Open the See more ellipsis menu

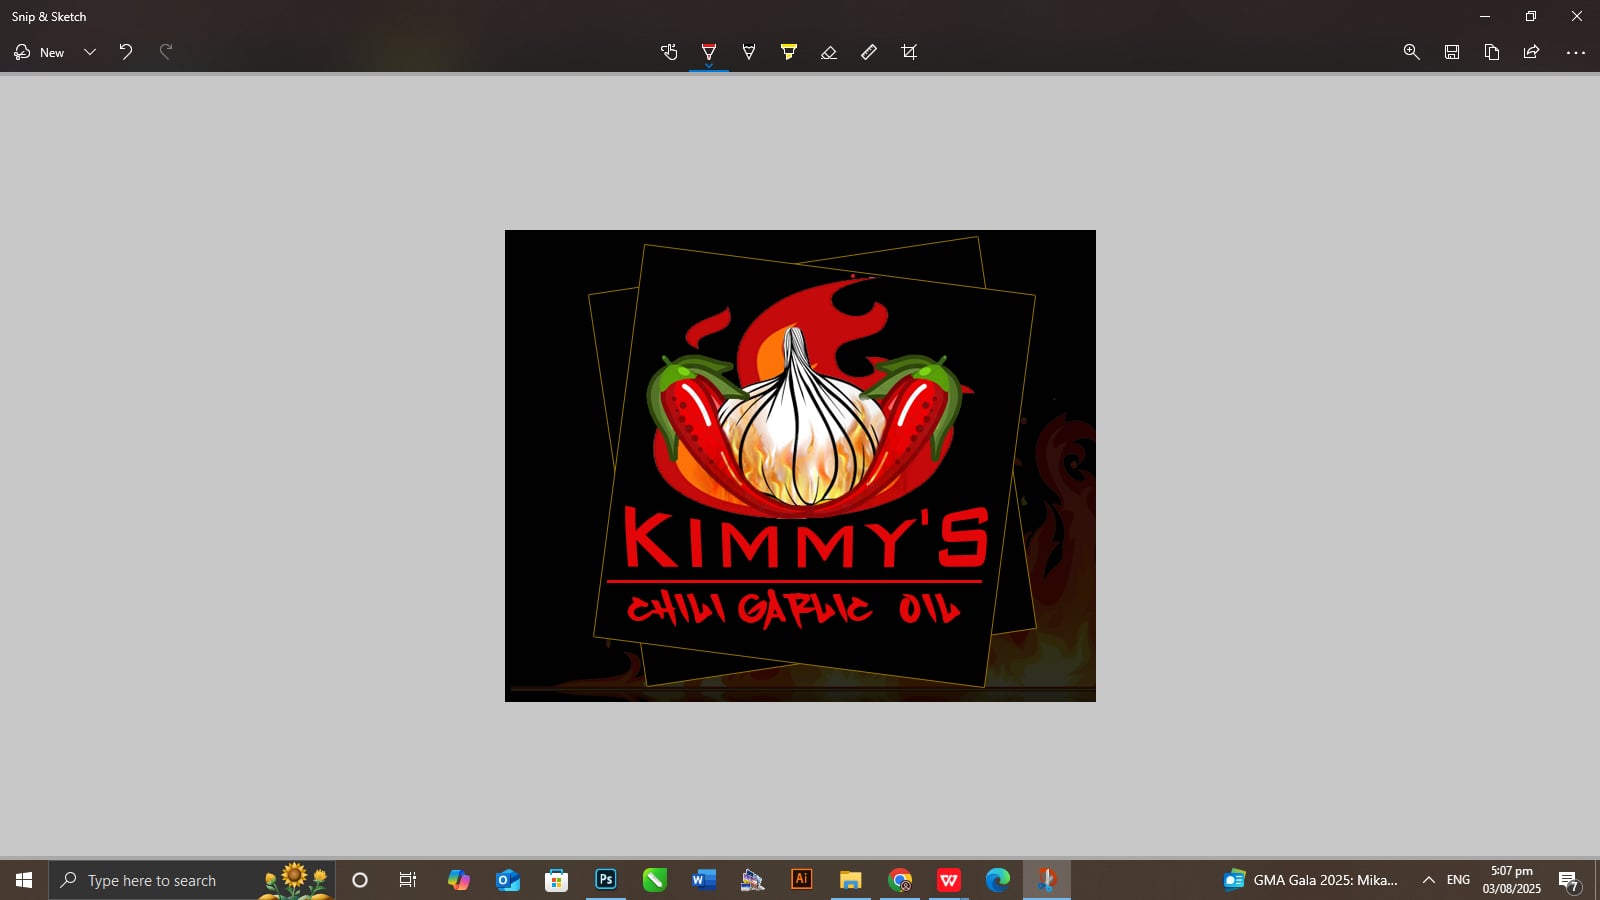pyautogui.click(x=1576, y=52)
